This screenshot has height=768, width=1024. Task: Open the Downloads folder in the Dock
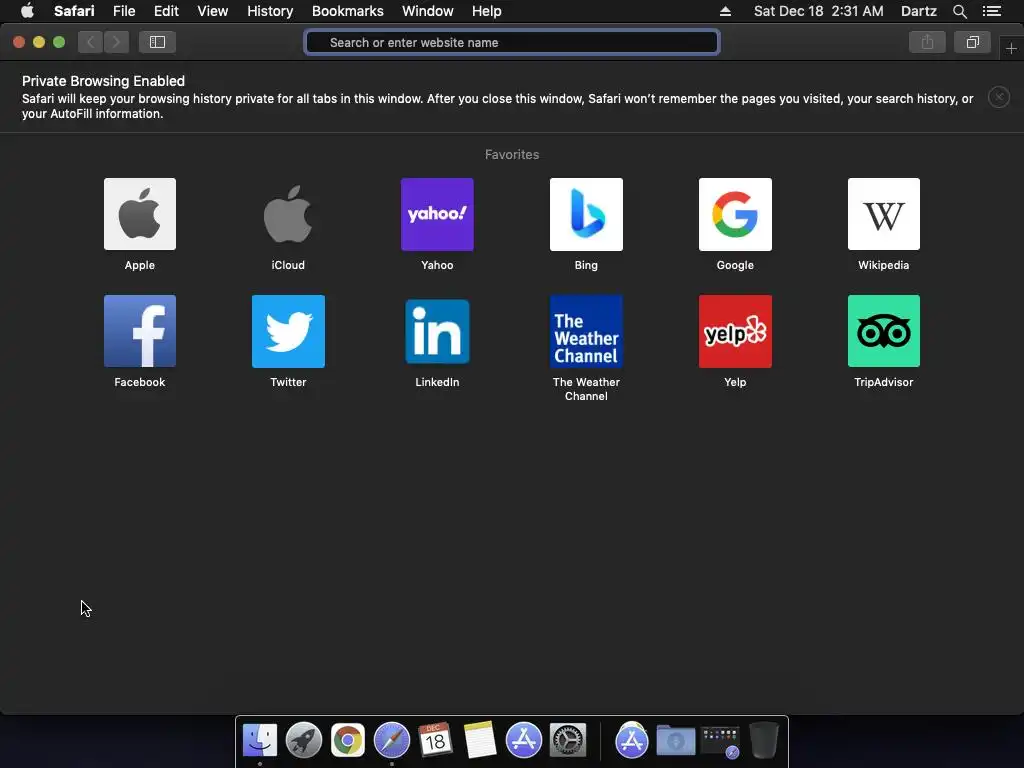point(675,741)
